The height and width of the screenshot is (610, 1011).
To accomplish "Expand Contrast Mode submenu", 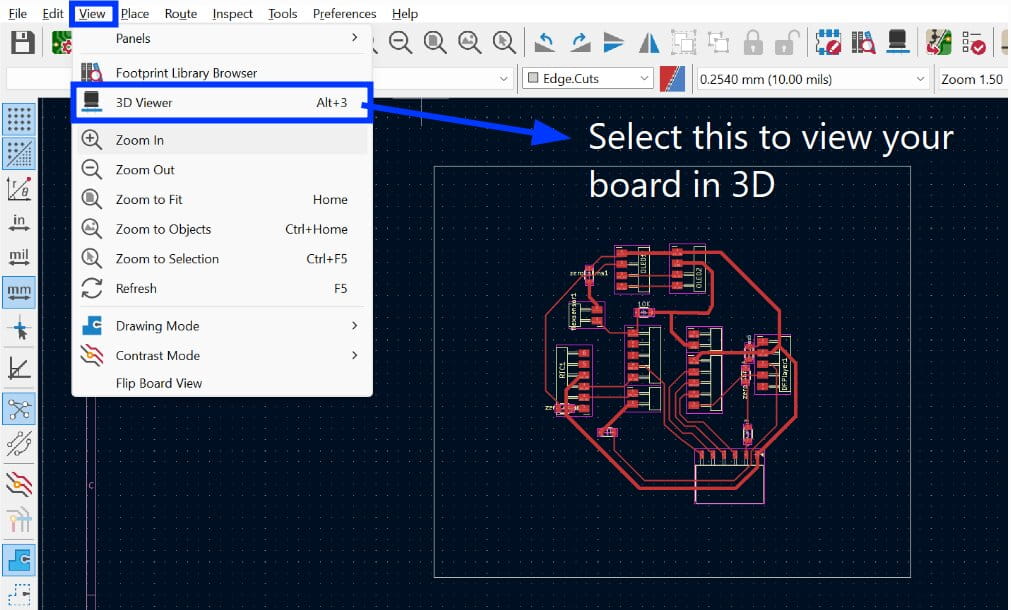I will 222,355.
